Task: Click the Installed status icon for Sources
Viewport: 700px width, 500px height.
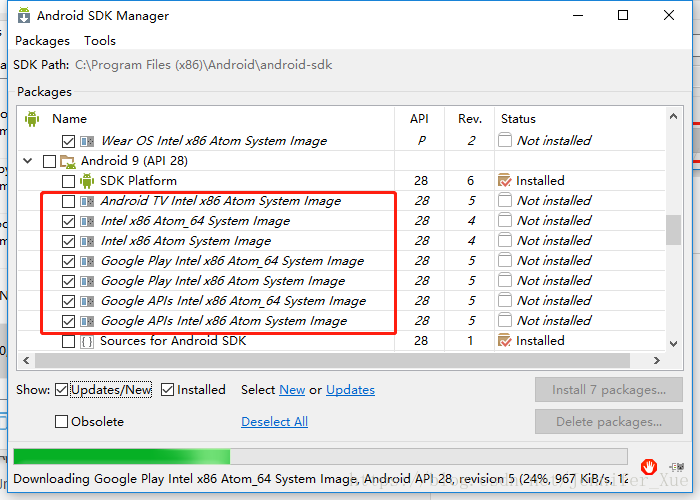Action: [x=504, y=341]
